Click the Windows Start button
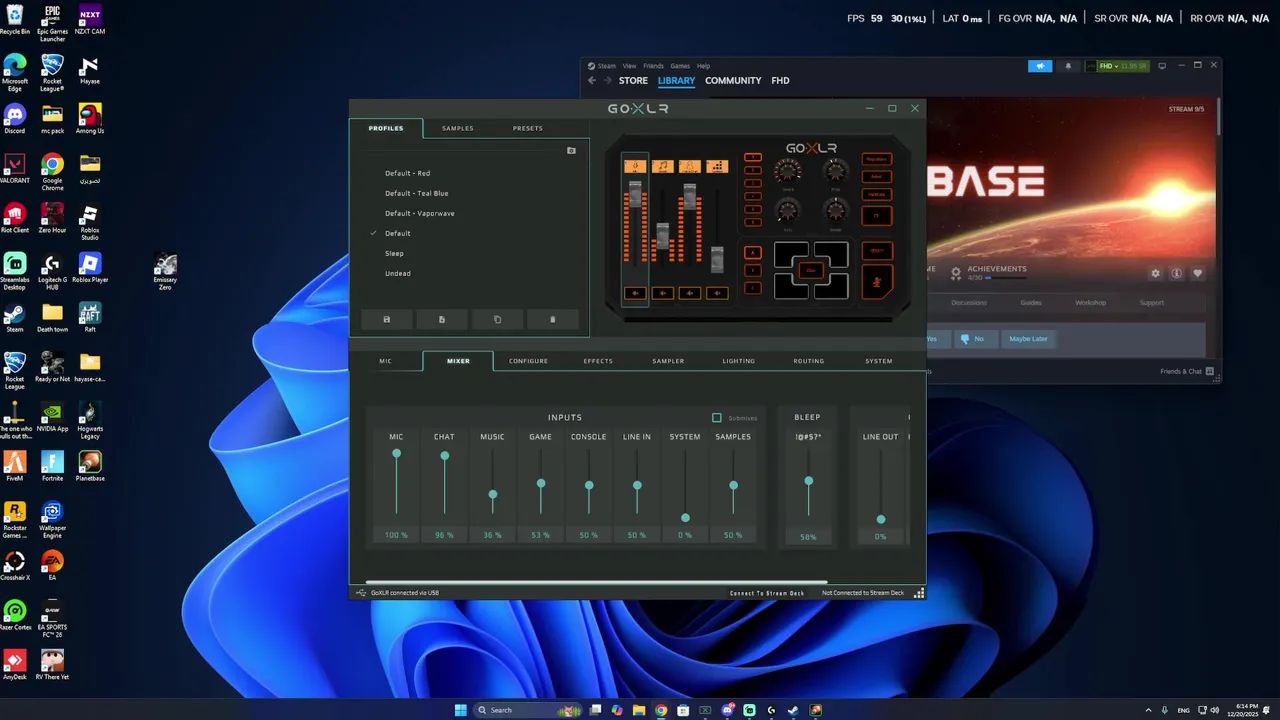1280x720 pixels. (461, 710)
